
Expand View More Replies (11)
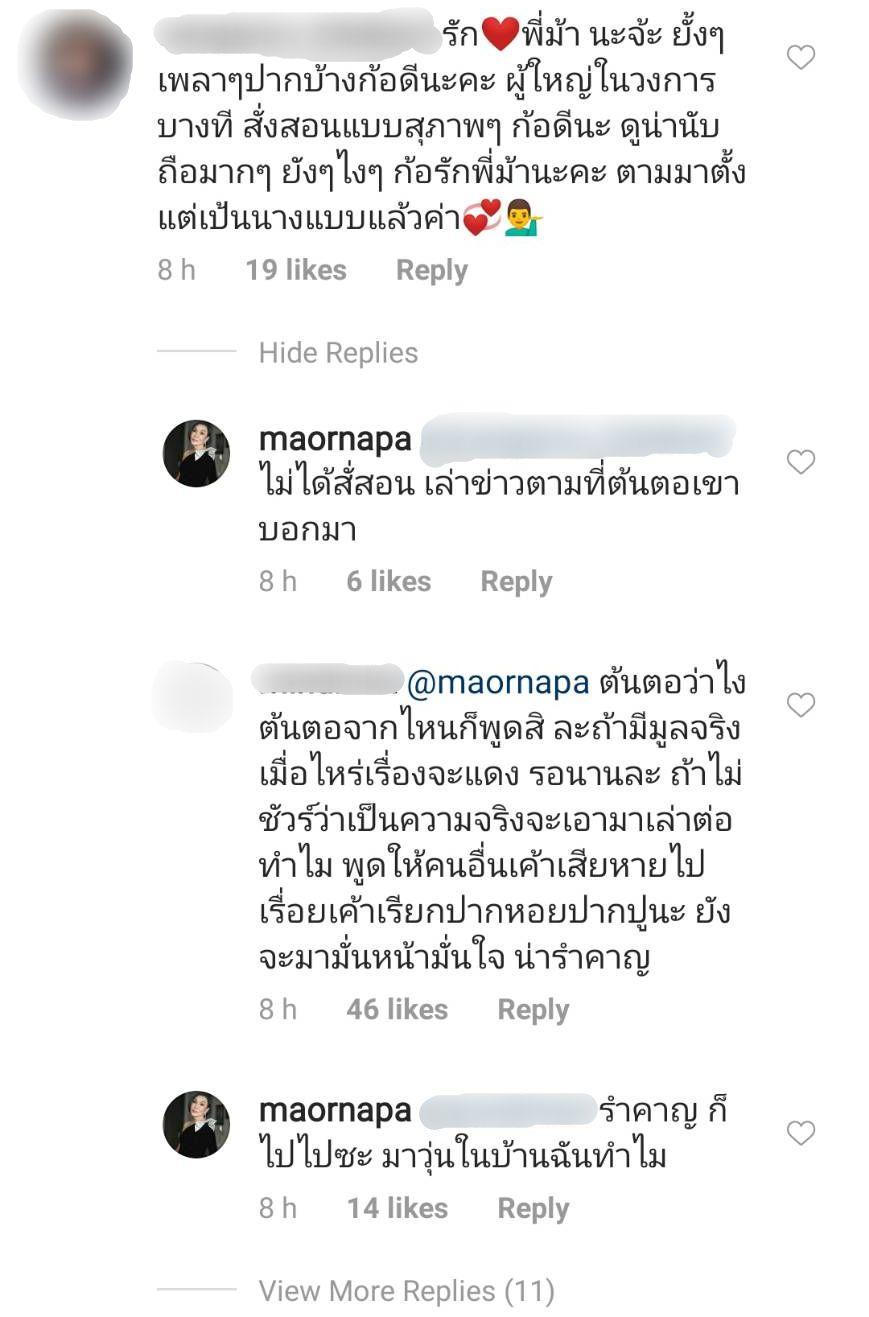point(406,1291)
